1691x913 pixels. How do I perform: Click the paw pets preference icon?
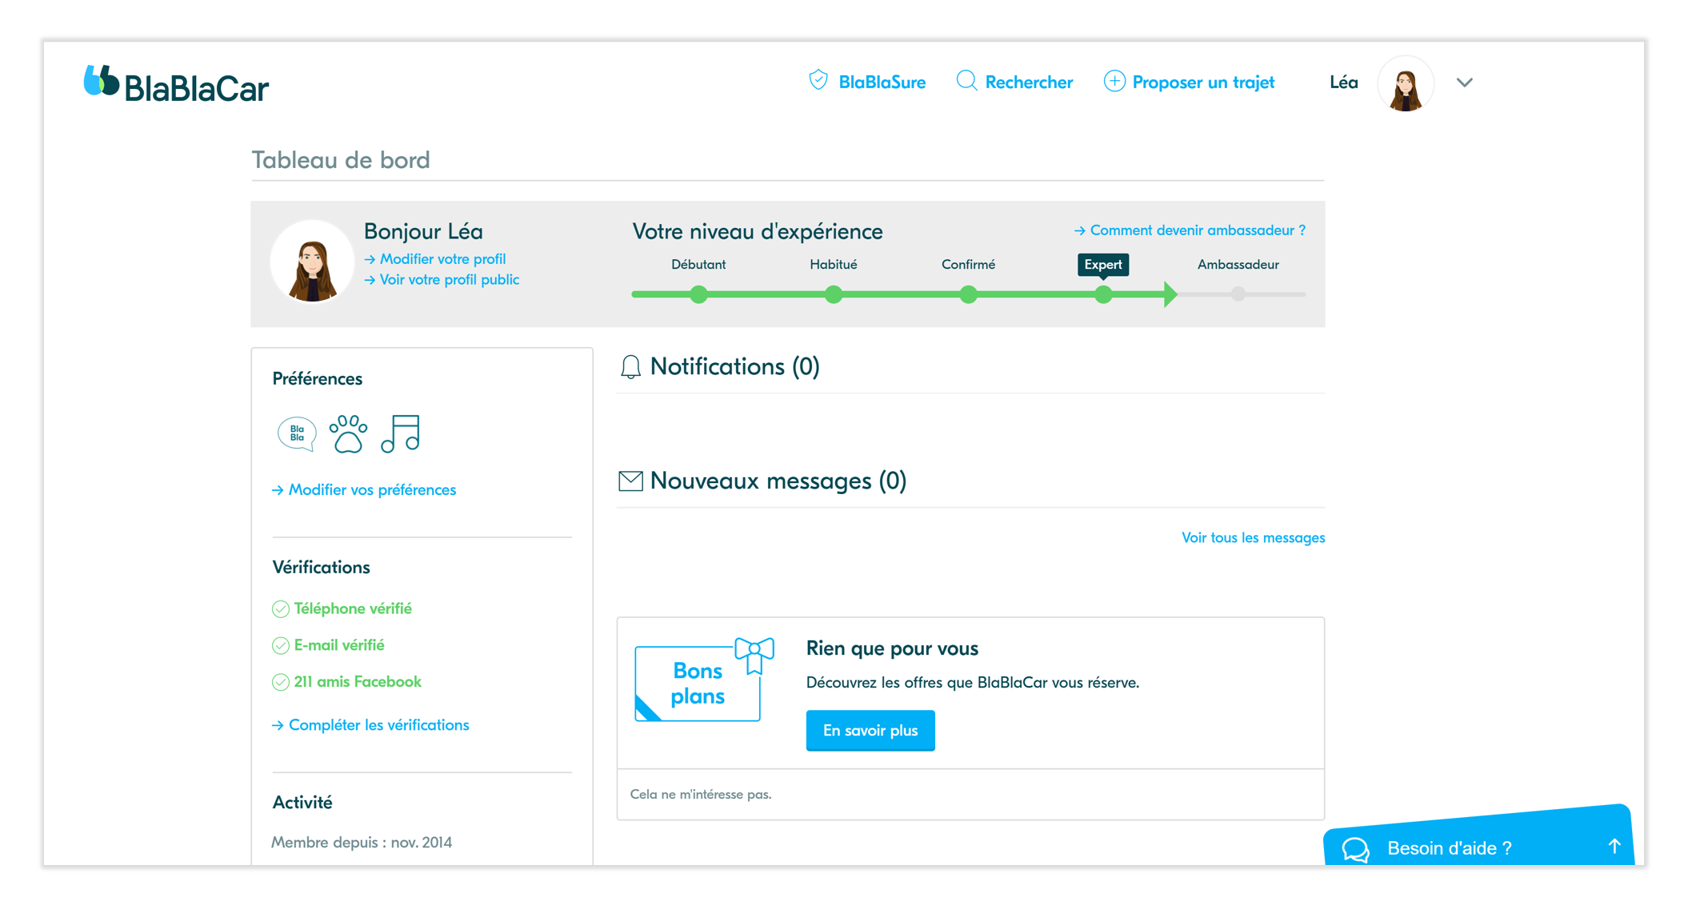coord(348,434)
